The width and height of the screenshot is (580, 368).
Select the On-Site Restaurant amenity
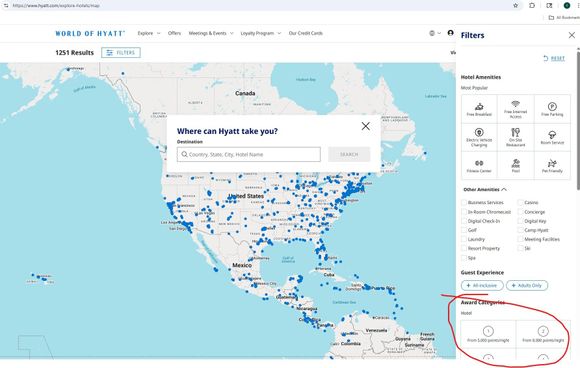tap(516, 138)
